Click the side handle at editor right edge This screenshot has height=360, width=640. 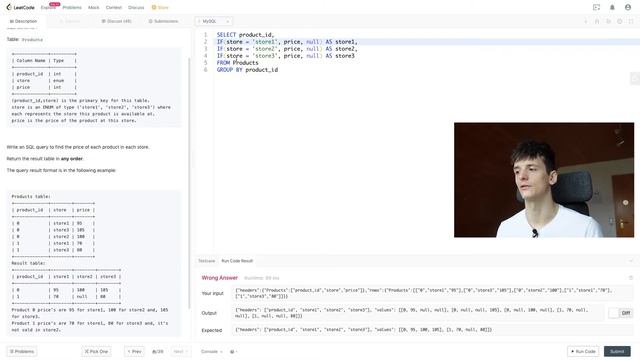pyautogui.click(x=635, y=78)
